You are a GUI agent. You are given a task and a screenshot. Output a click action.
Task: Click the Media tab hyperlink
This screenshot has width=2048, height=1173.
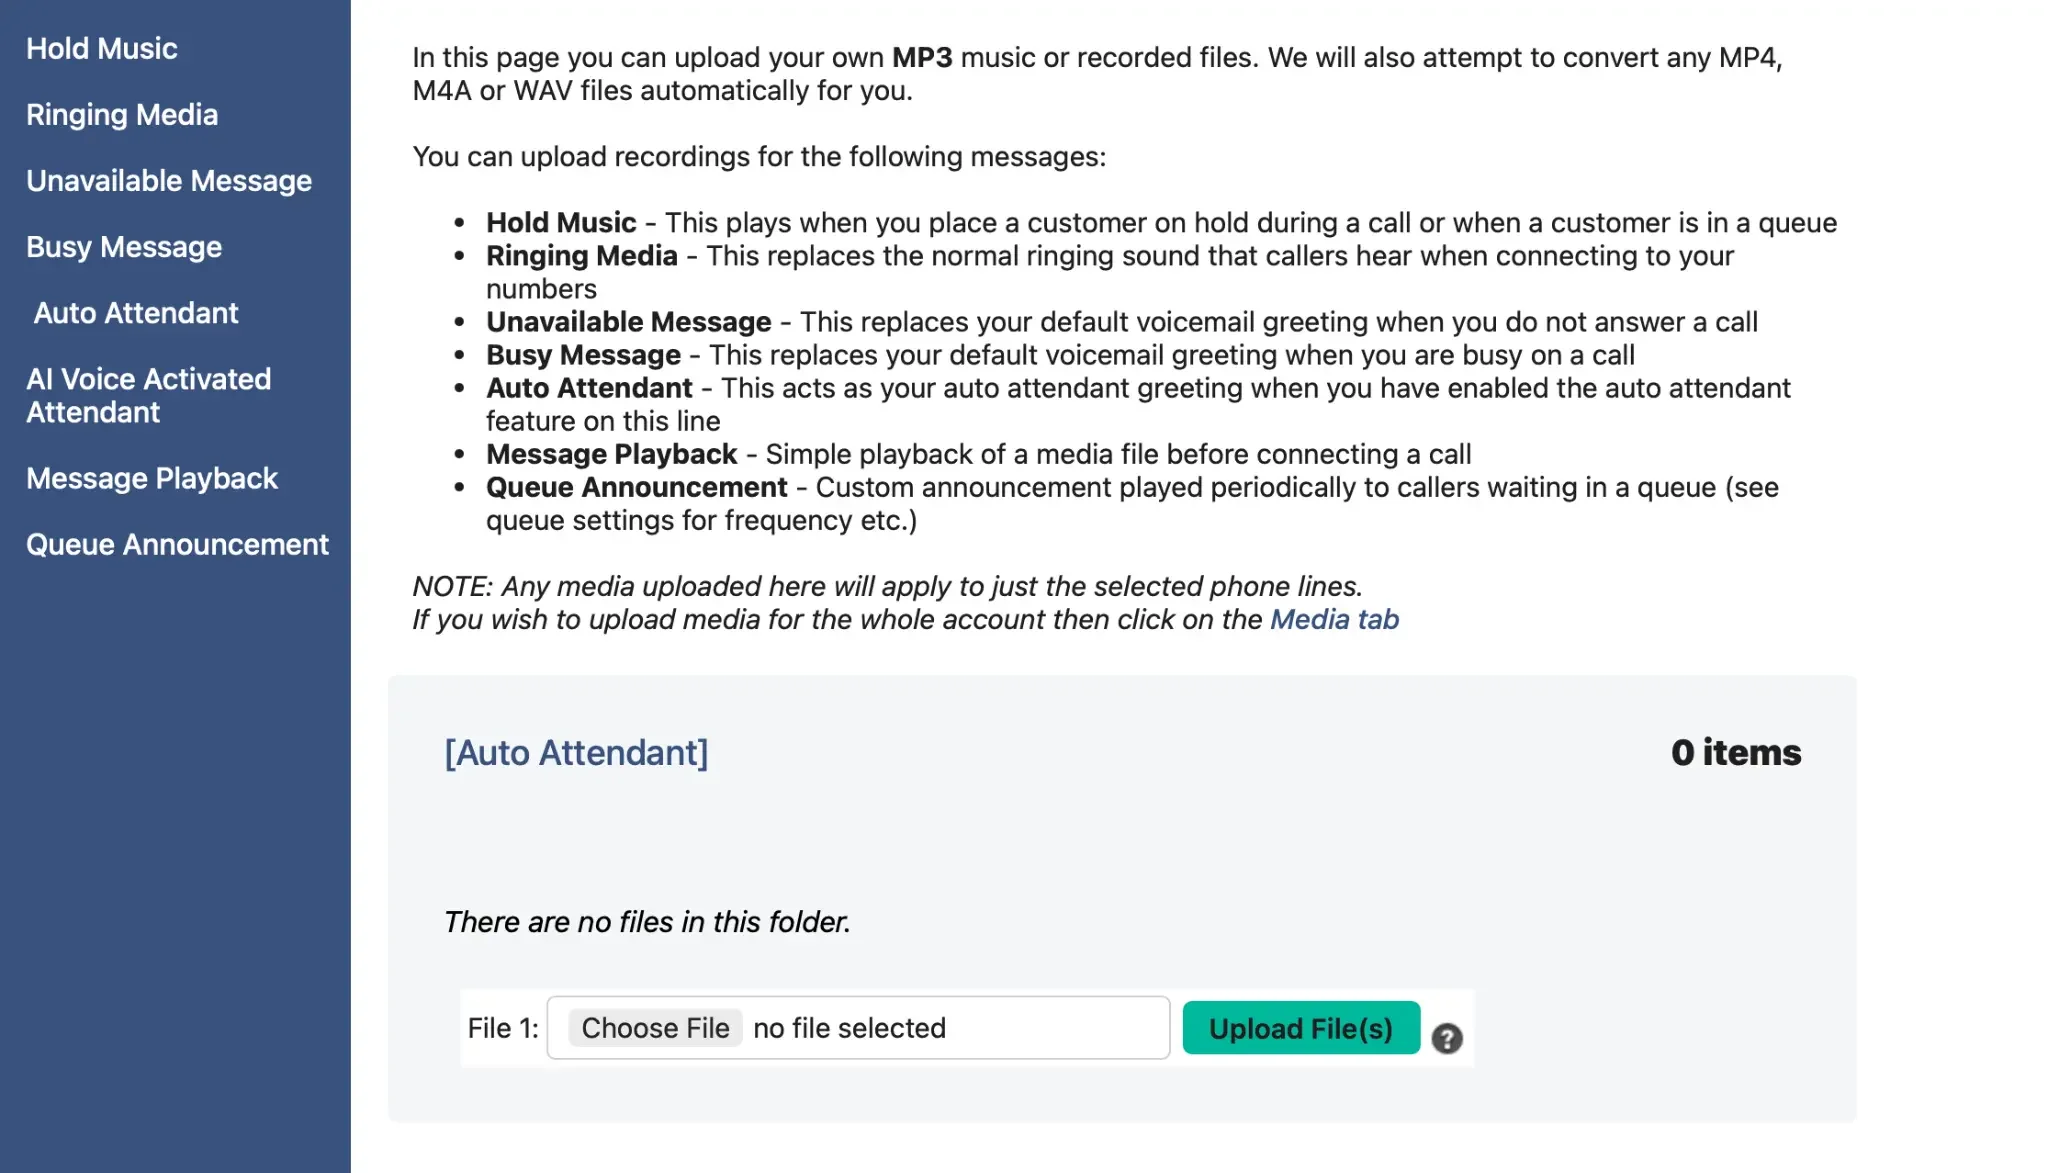point(1333,619)
